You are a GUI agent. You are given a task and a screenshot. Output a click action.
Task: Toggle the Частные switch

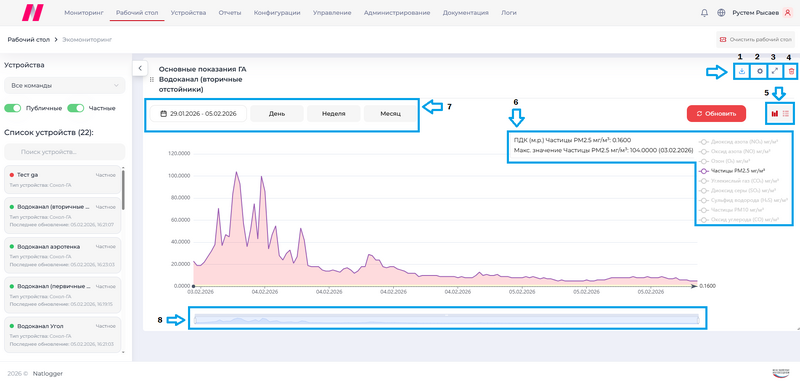(x=76, y=108)
